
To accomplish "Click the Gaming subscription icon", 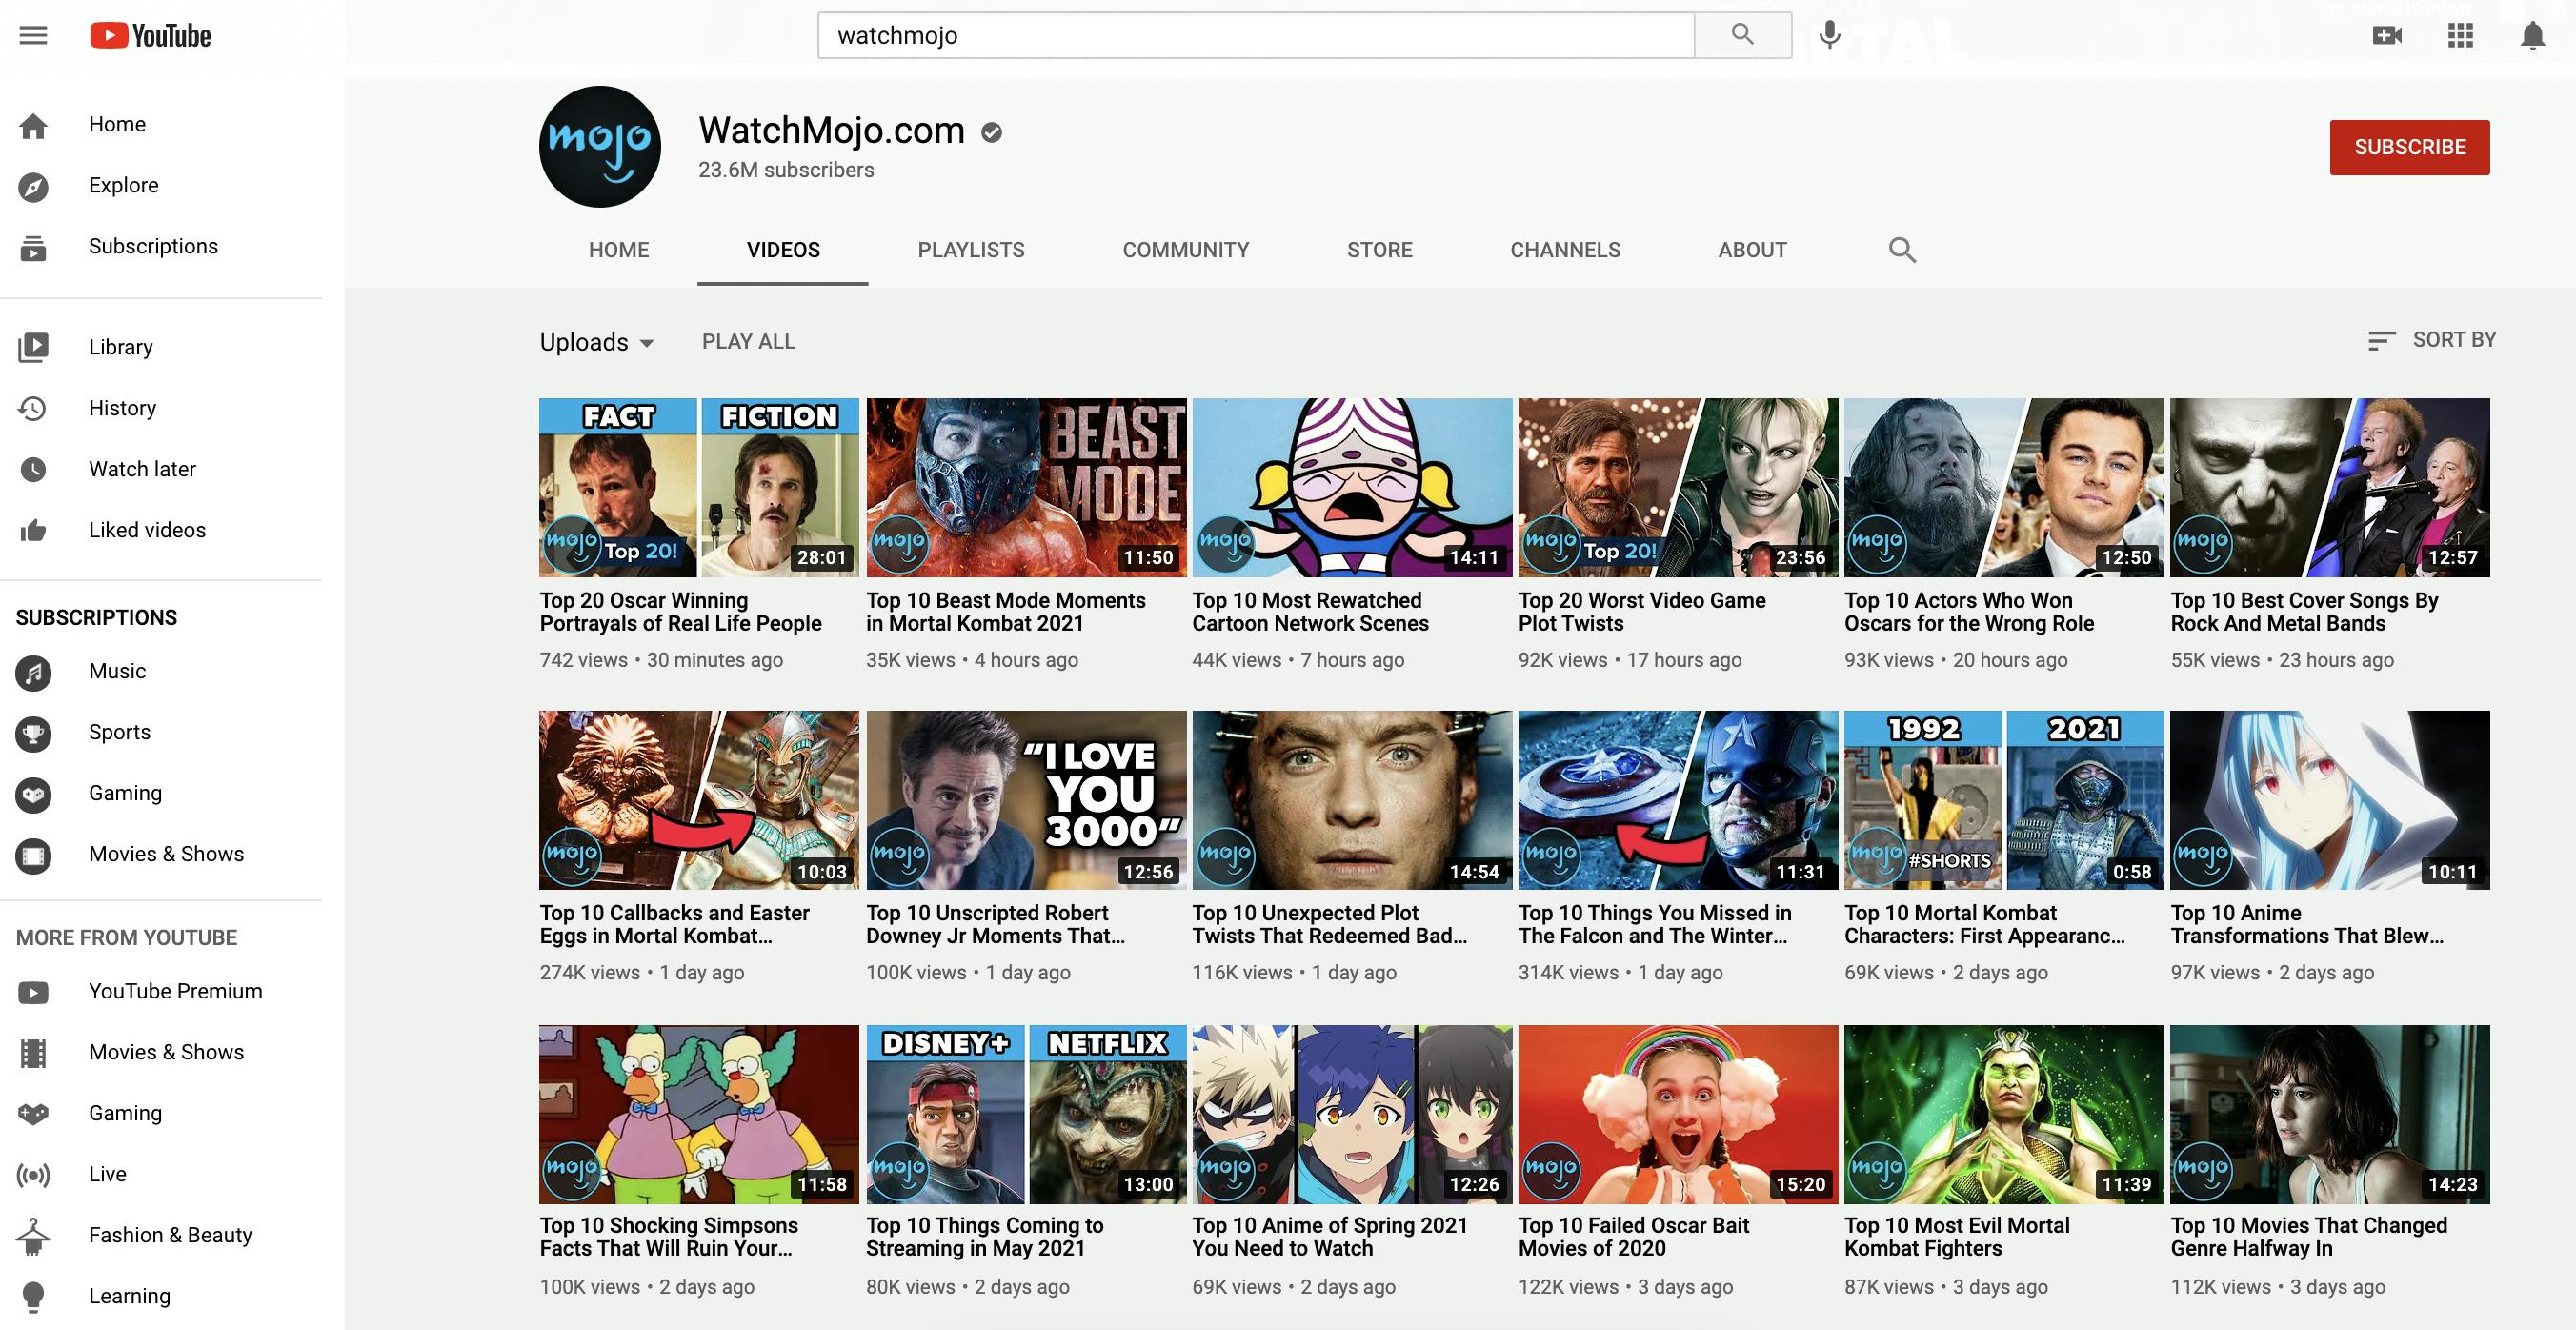I will 33,794.
